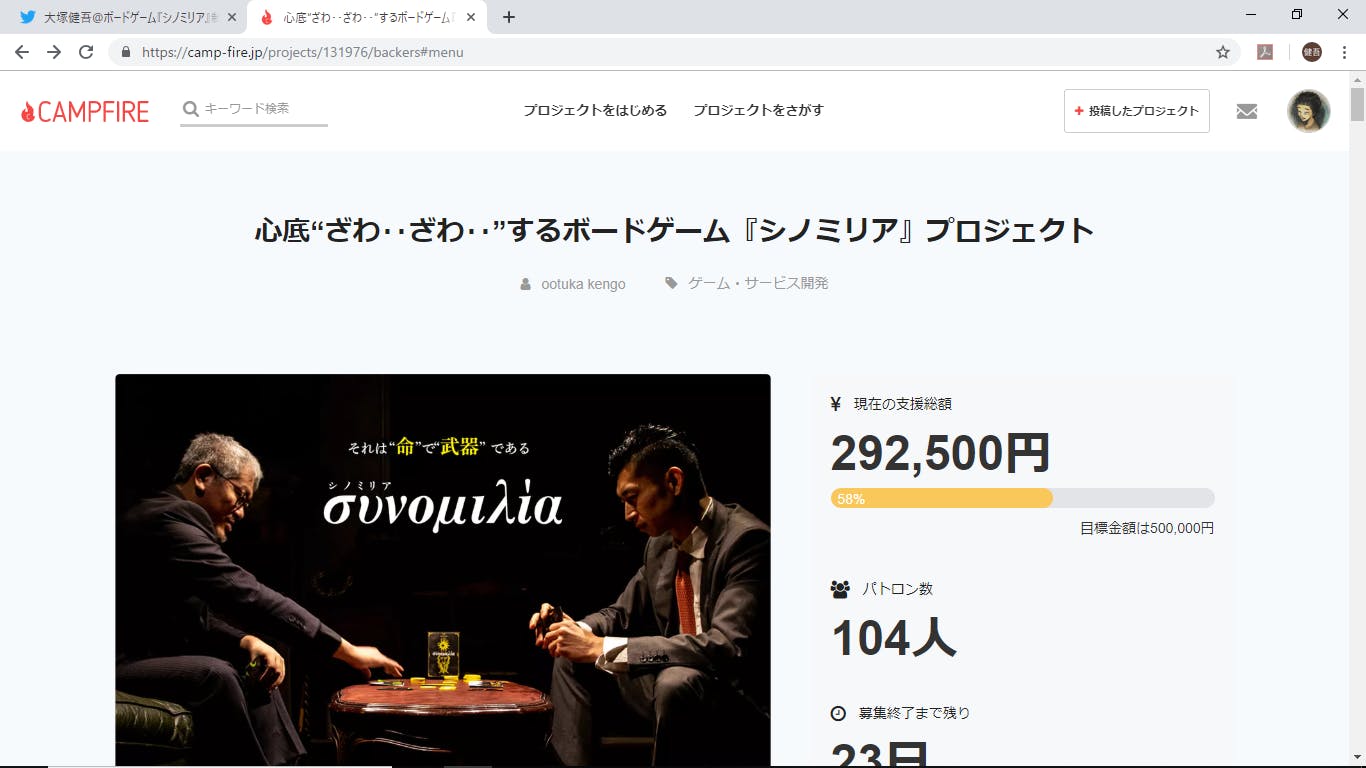The image size is (1366, 768).
Task: Open the ootuka kengo author link
Action: (x=583, y=284)
